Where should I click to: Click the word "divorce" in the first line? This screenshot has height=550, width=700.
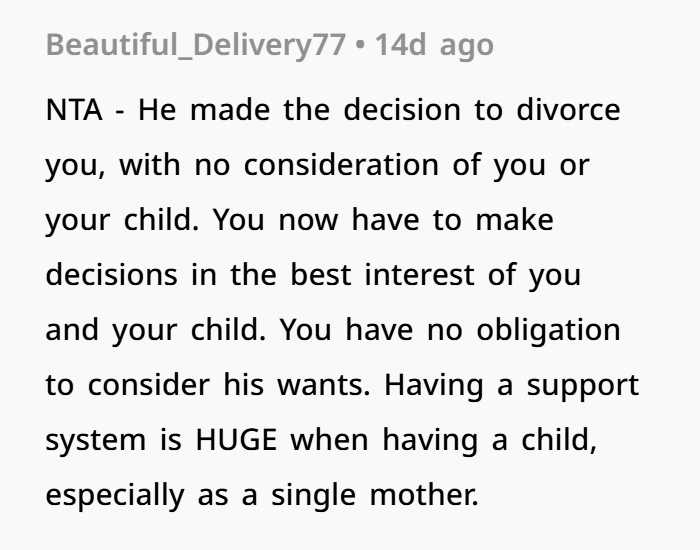click(568, 109)
